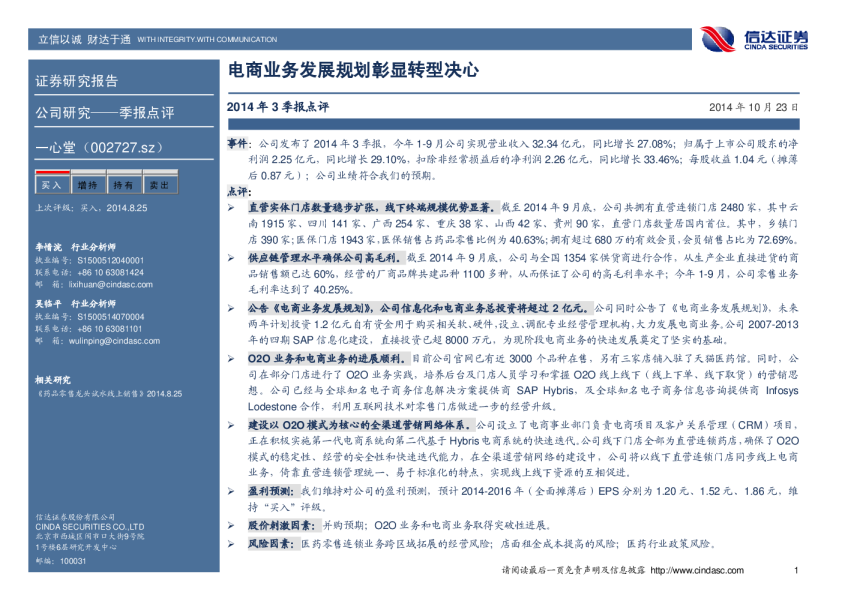Click the first arrow bullet beside 直营实体门店
Screen dimensions: 842x595
point(231,204)
